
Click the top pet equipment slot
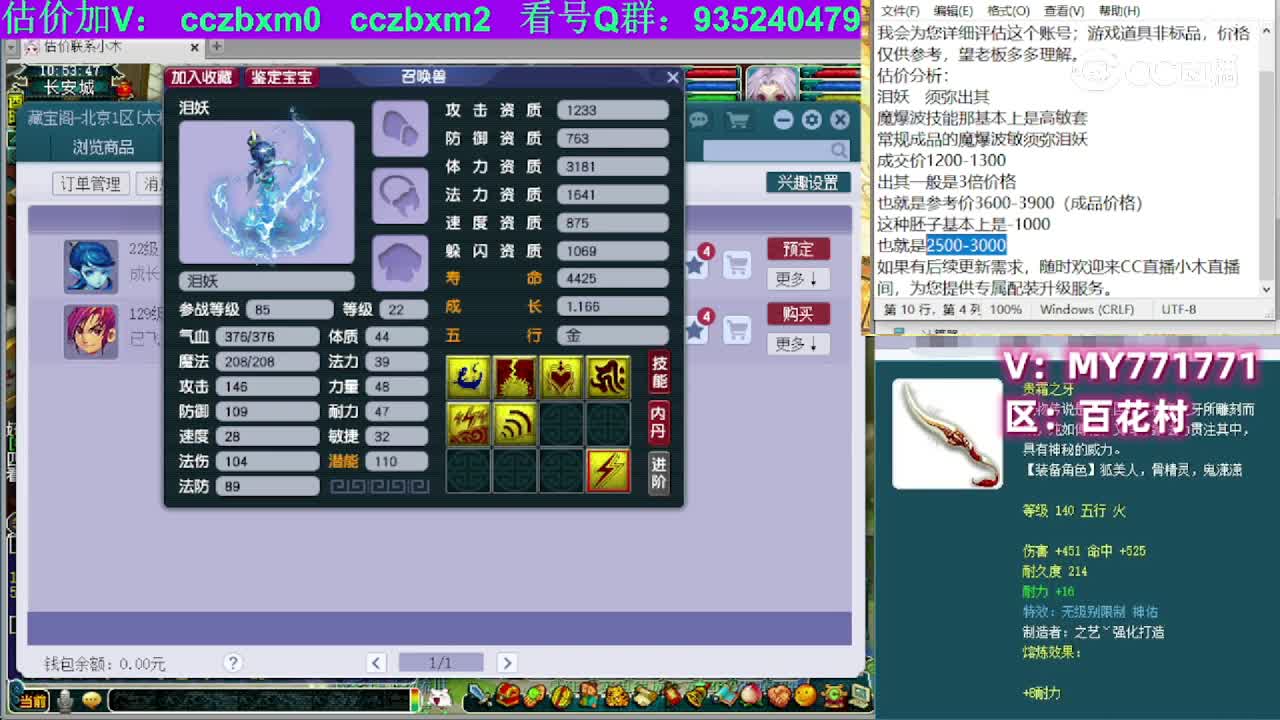coord(400,128)
